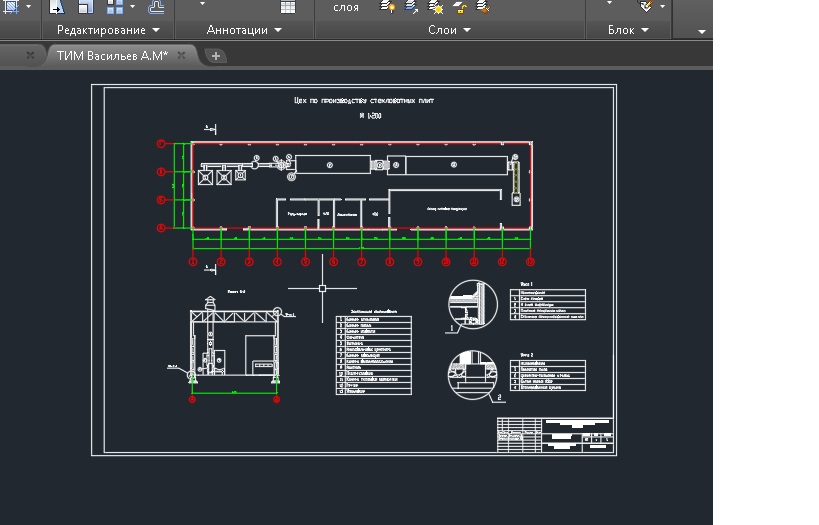This screenshot has width=819, height=525.
Task: Click the Hatch tool icon in the ribbon
Action: pyautogui.click(x=10, y=7)
